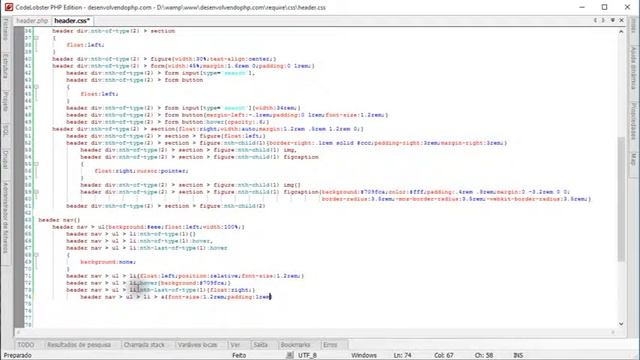
Task: Open the Ajuda dinâmica side tab
Action: click(633, 68)
